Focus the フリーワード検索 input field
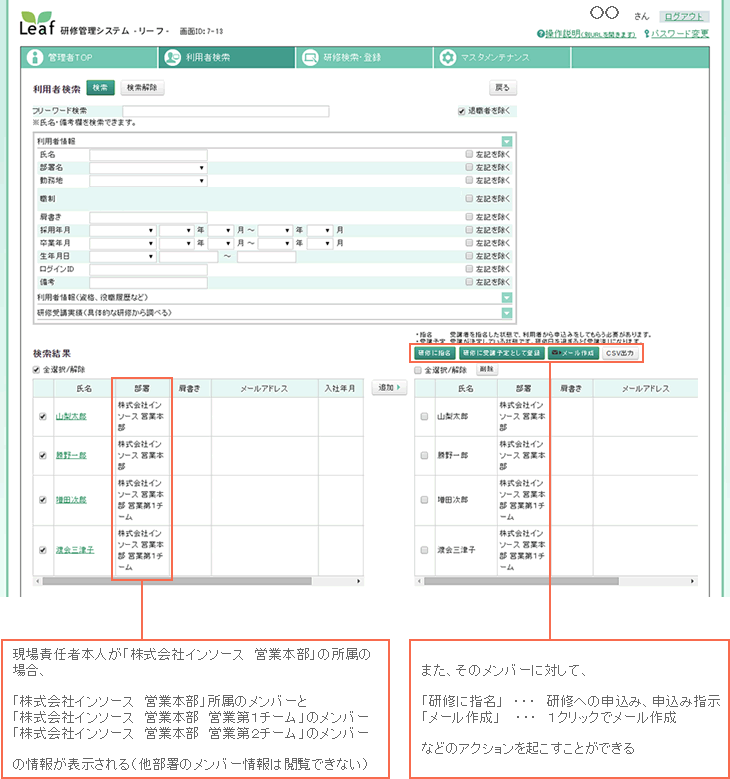 226,111
